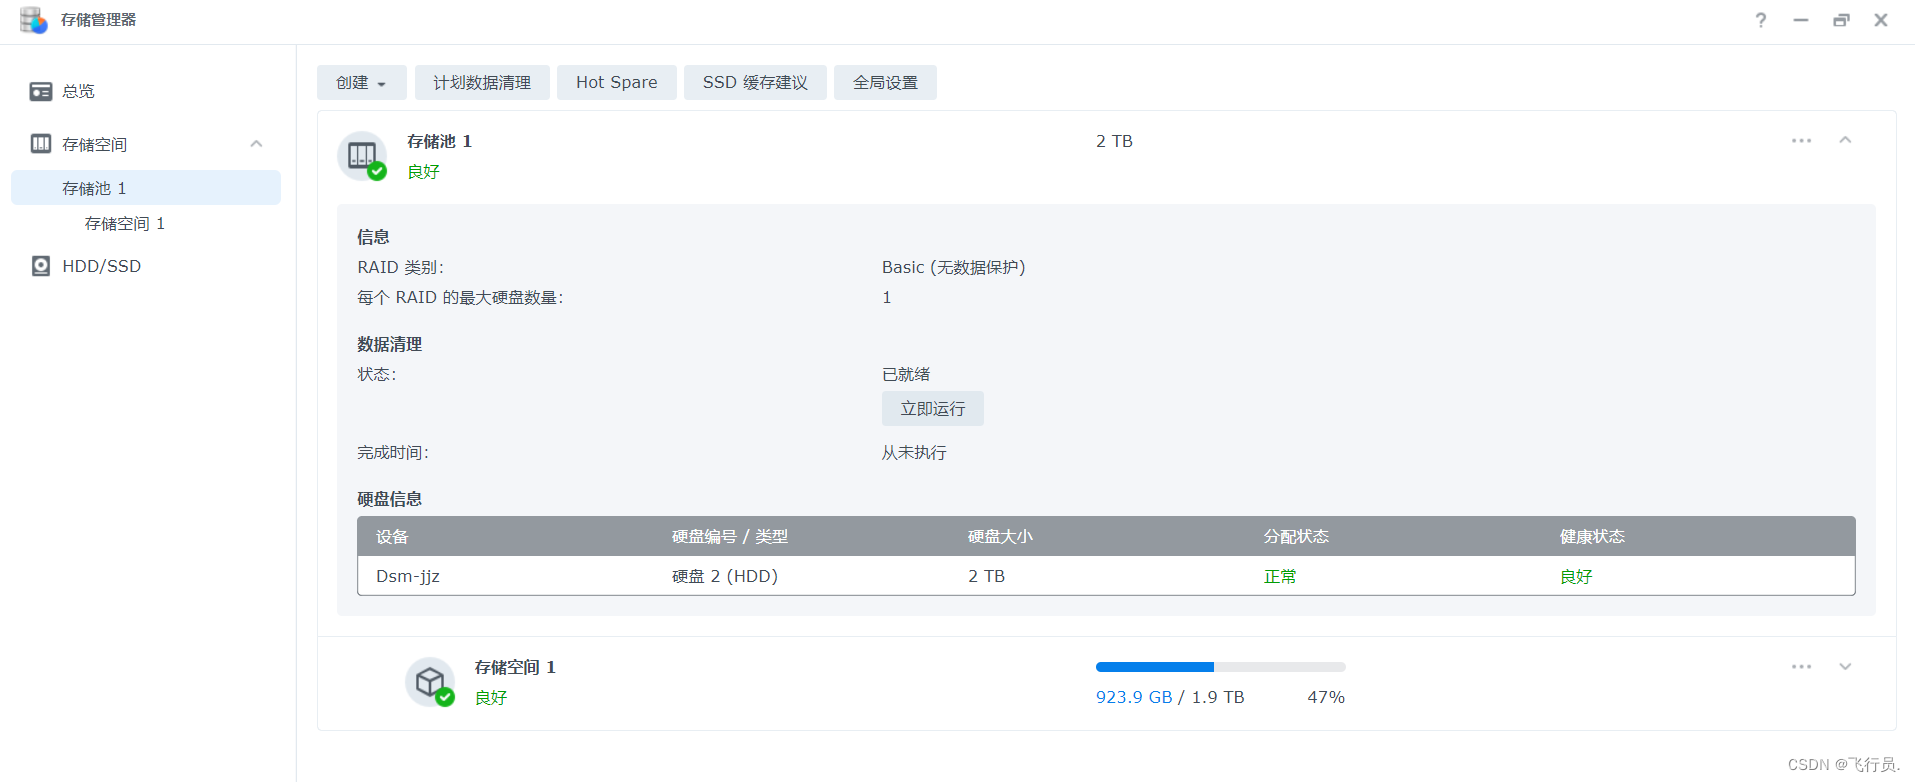The height and width of the screenshot is (782, 1915).
Task: Click the 存储池 1 pool status icon
Action: tap(362, 156)
